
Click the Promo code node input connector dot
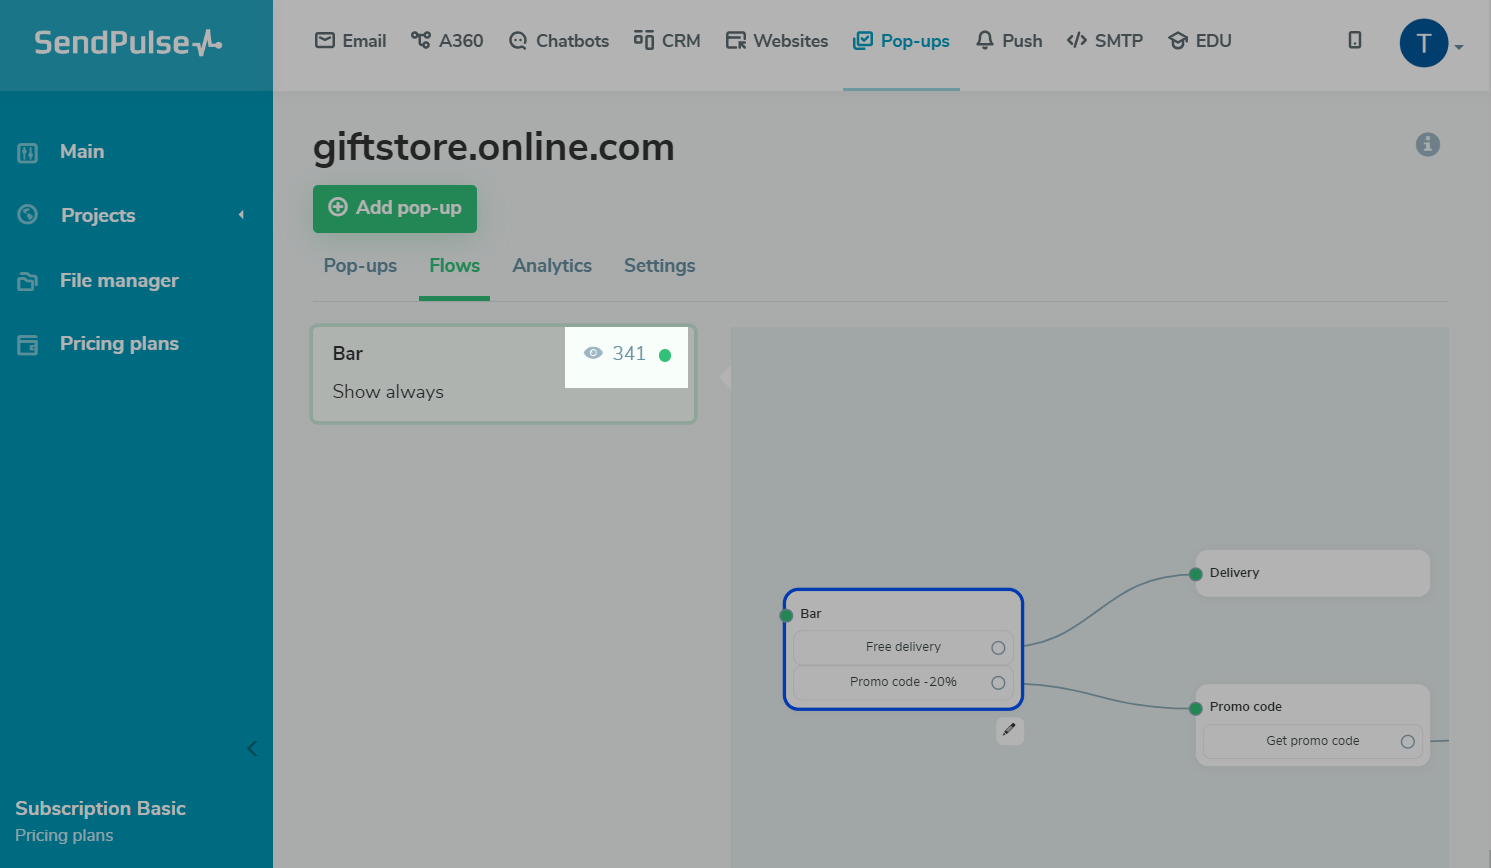tap(1196, 709)
